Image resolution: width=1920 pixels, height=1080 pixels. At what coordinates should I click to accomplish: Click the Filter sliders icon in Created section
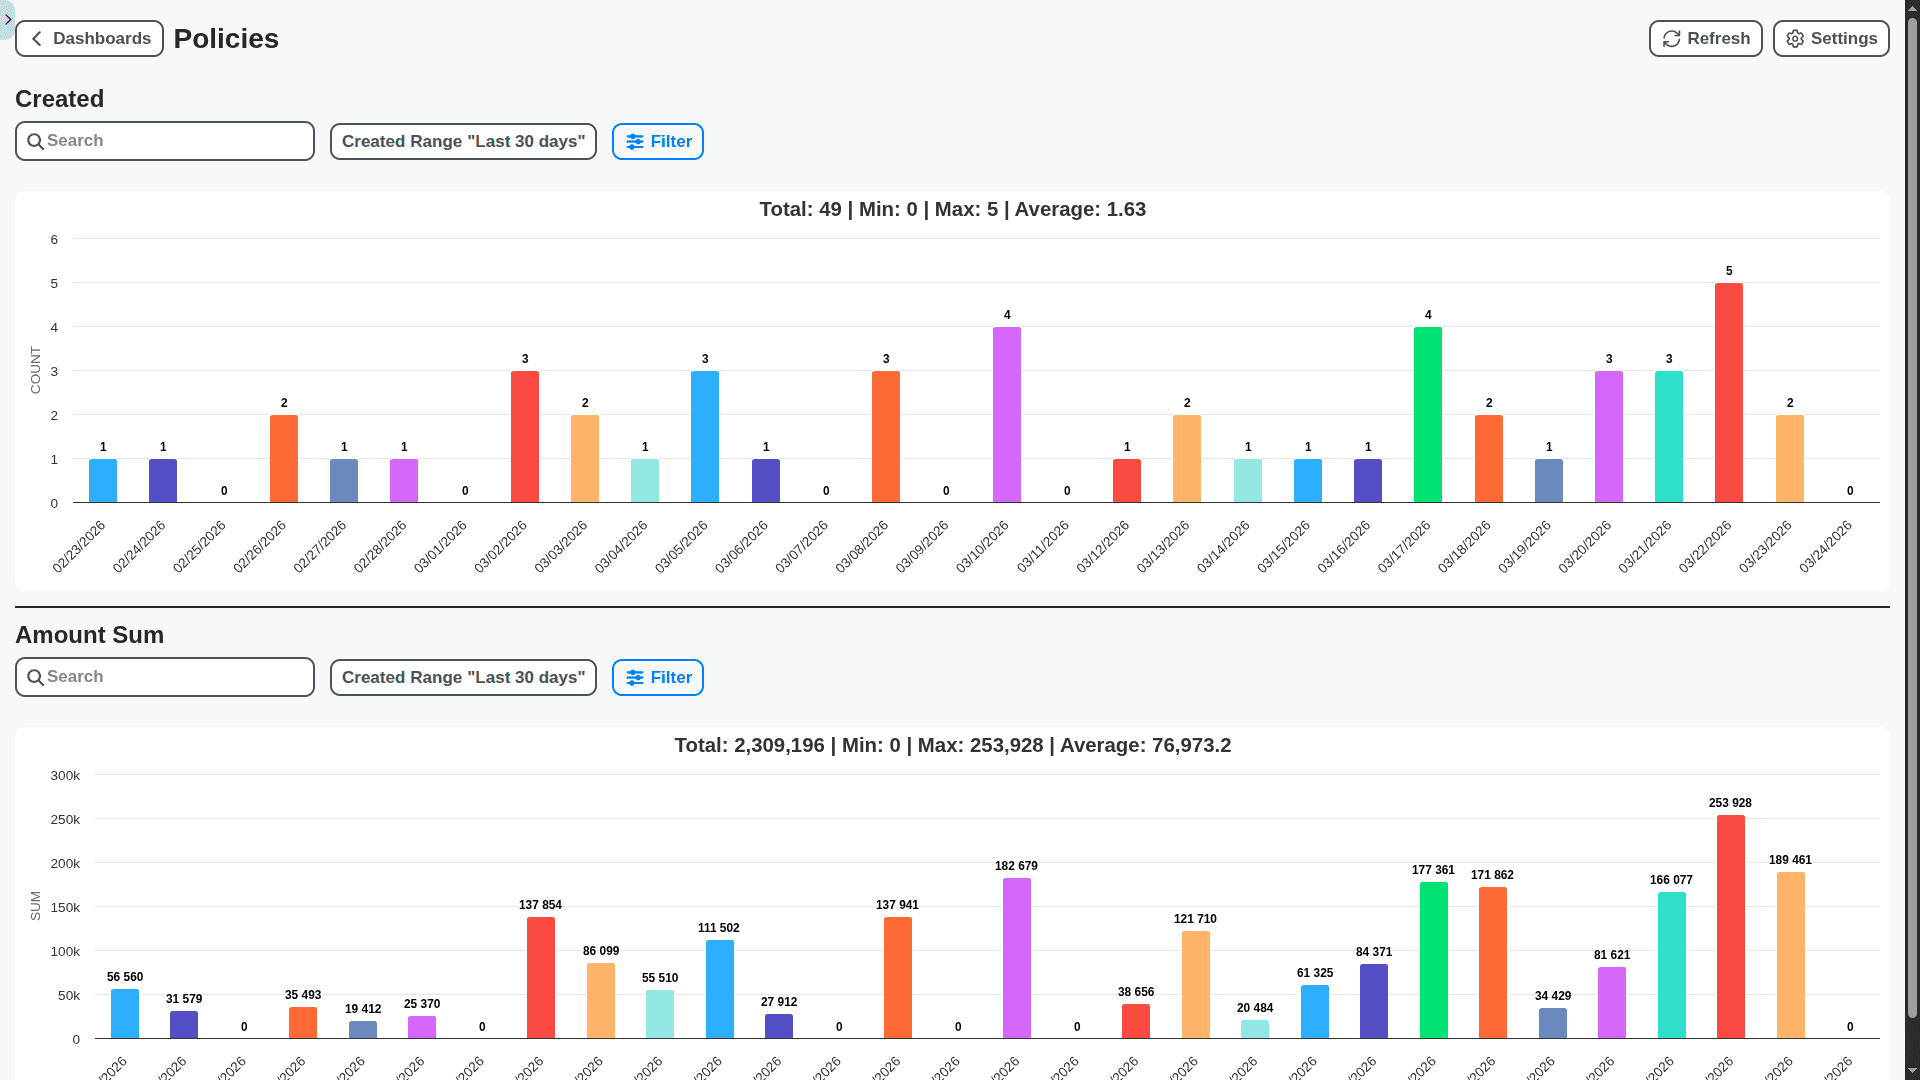(634, 141)
